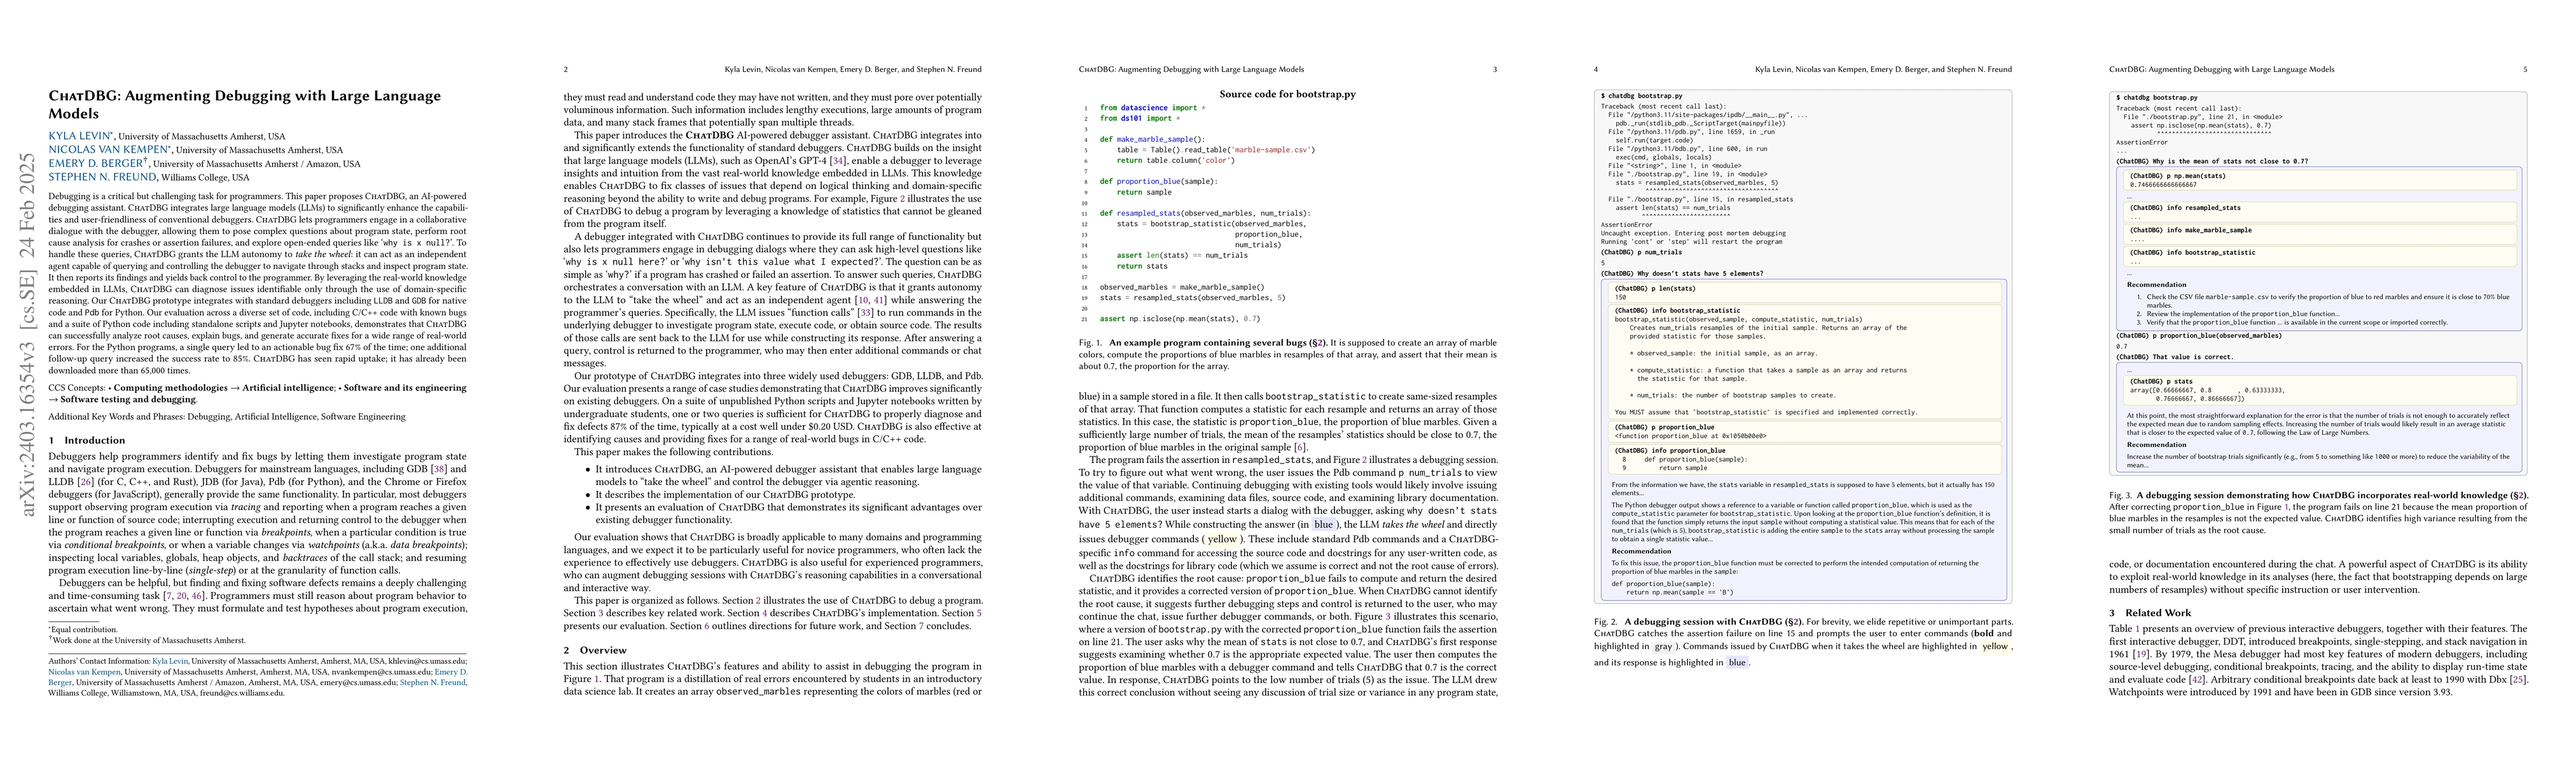The width and height of the screenshot is (2576, 763).
Task: Click the page number 2 in the header
Action: pos(566,70)
